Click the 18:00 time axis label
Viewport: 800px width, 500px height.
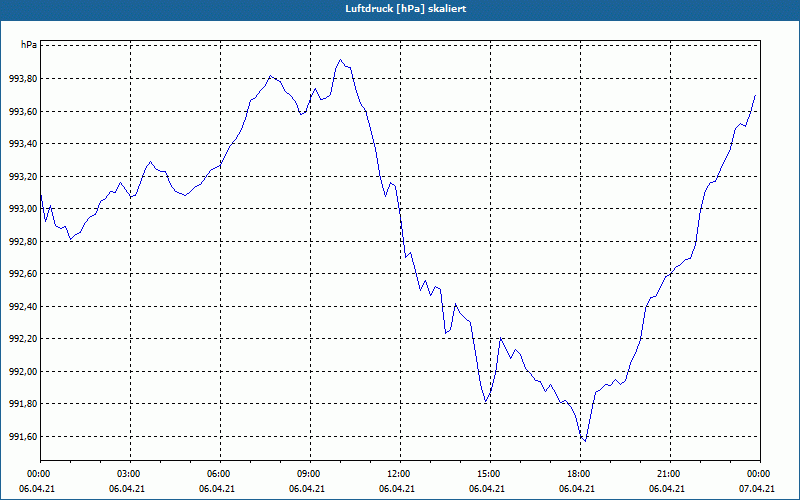580,474
